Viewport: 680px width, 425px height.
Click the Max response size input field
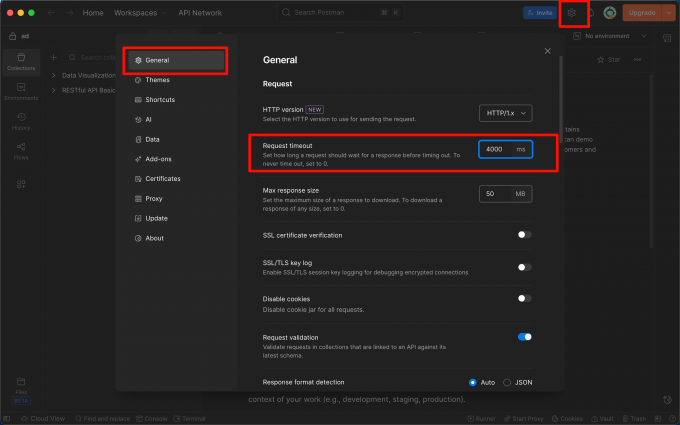pos(506,194)
